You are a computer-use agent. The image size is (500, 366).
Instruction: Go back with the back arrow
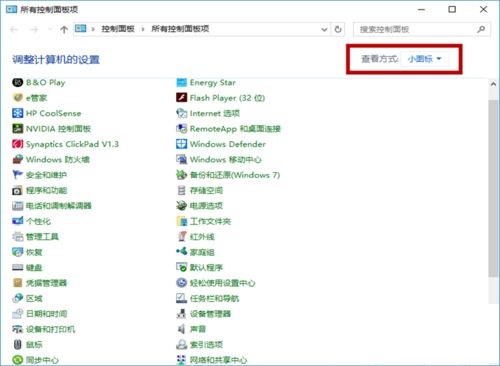click(14, 29)
